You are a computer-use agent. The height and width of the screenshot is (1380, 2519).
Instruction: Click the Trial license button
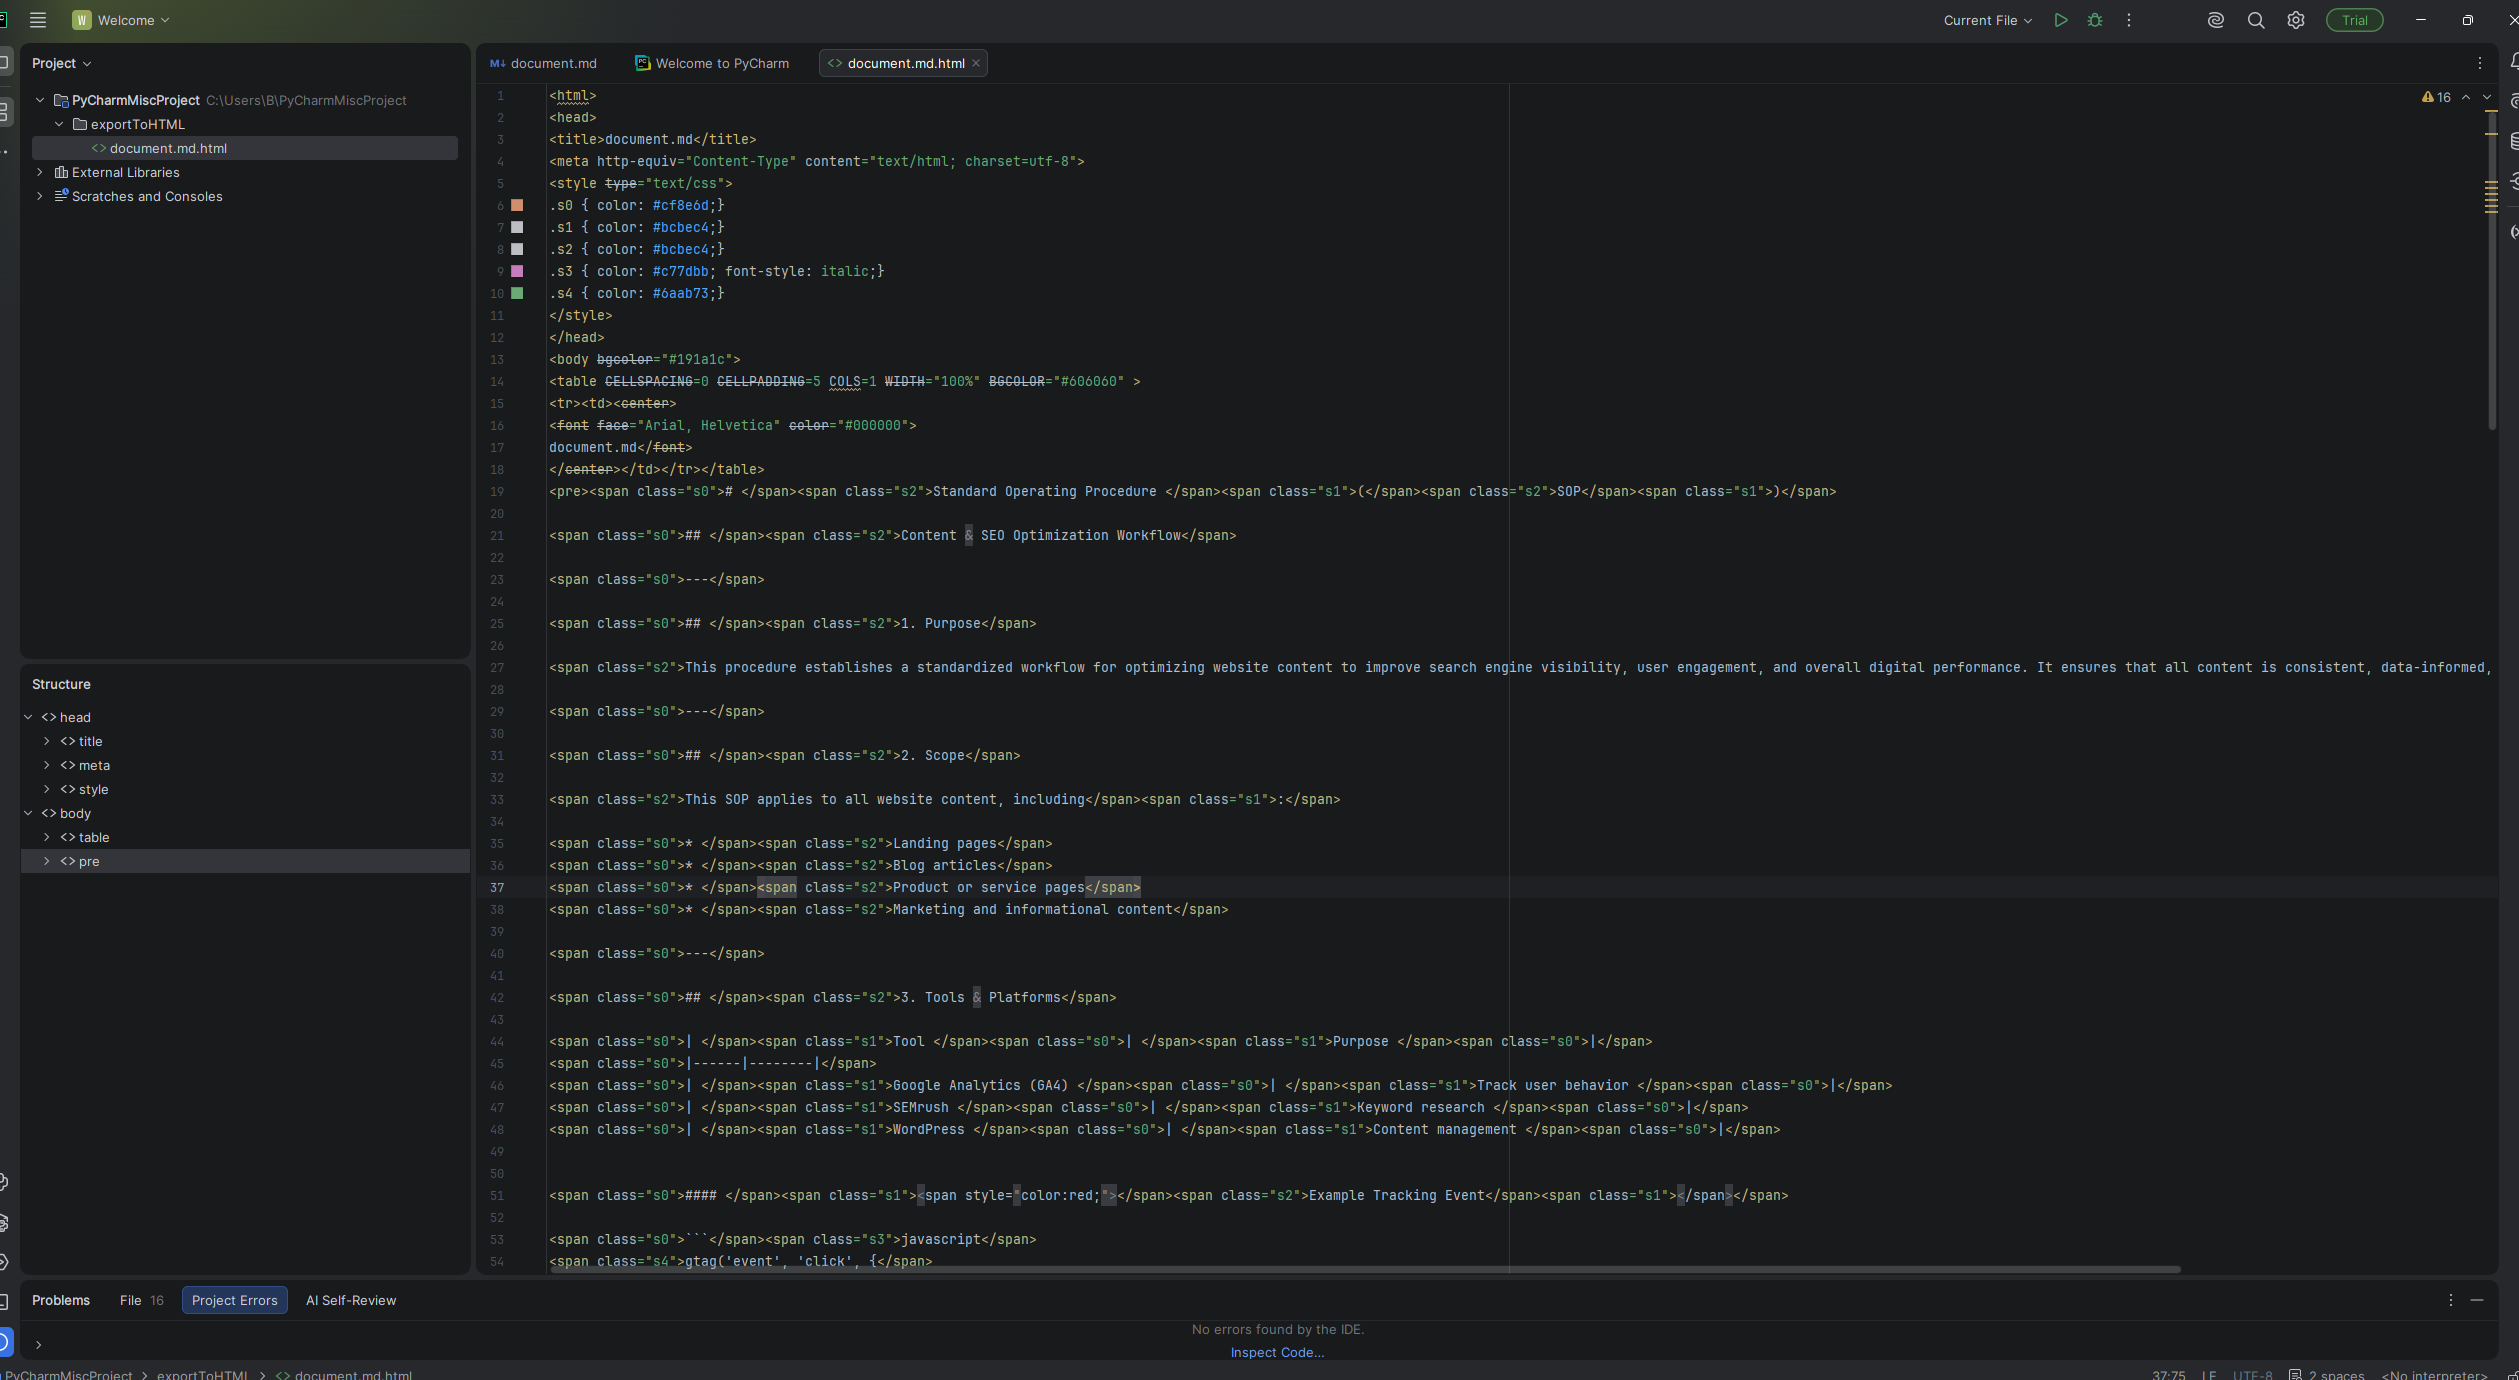pyautogui.click(x=2355, y=20)
